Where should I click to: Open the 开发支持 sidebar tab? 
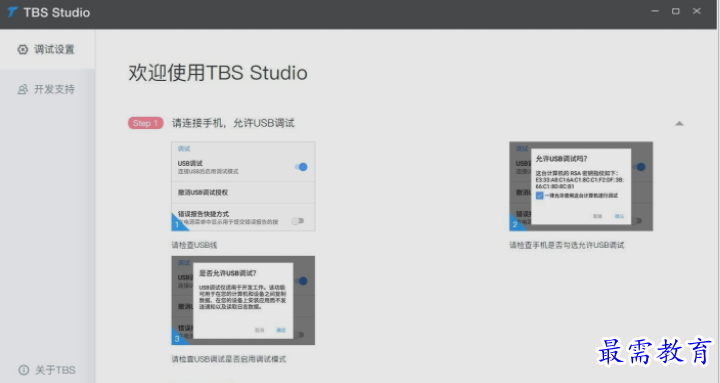pos(47,89)
